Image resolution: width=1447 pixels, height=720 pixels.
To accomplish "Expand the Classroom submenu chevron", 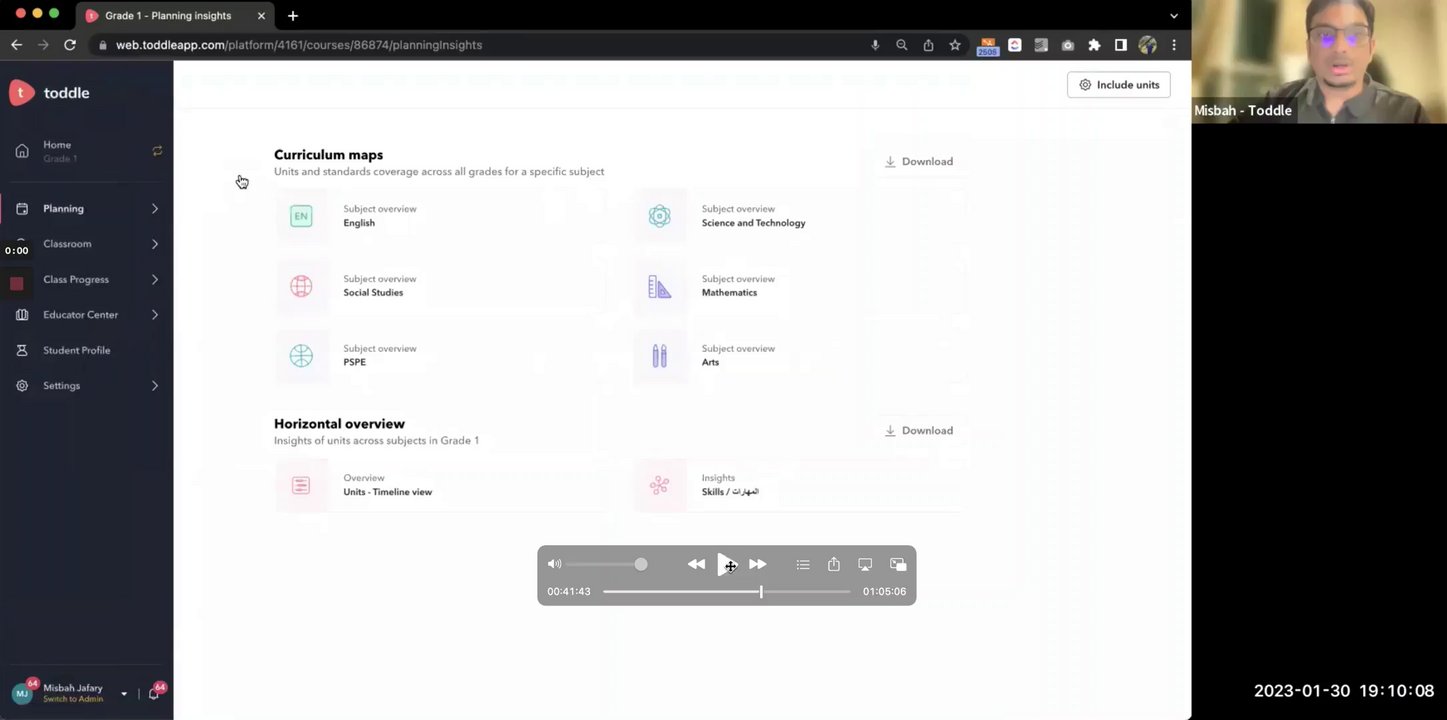I will (x=155, y=244).
